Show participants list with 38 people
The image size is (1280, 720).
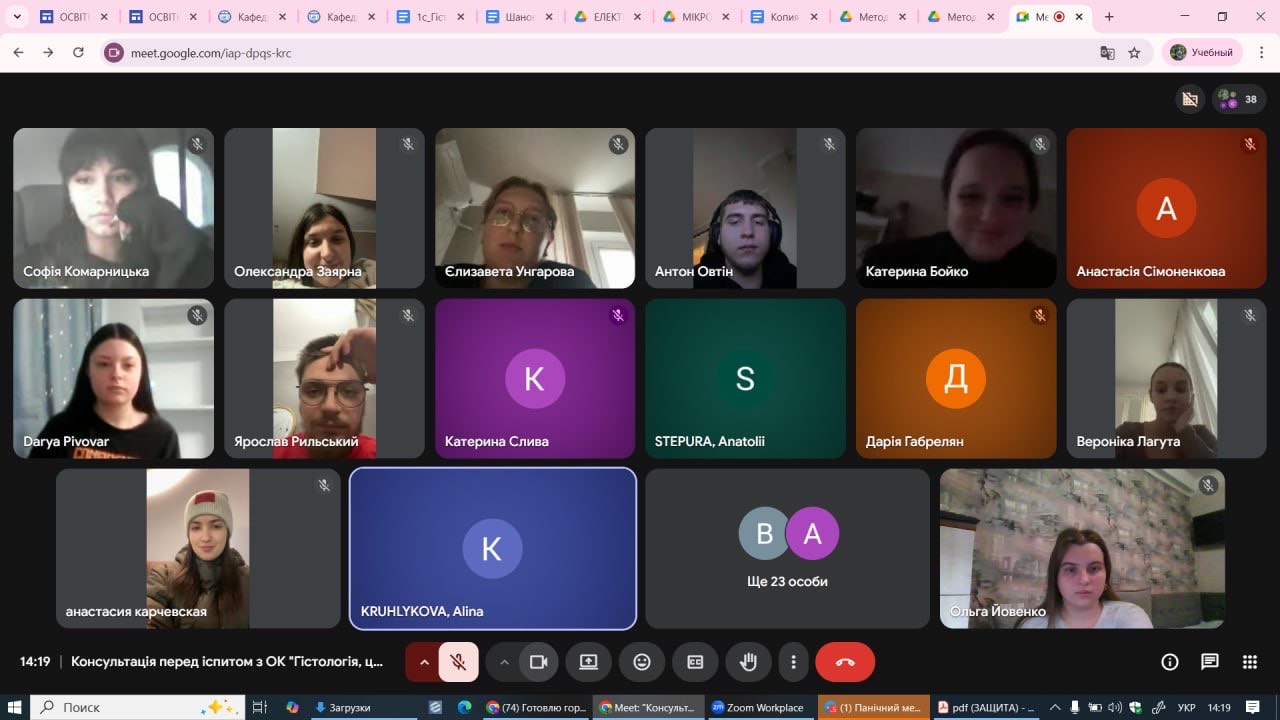[1239, 99]
